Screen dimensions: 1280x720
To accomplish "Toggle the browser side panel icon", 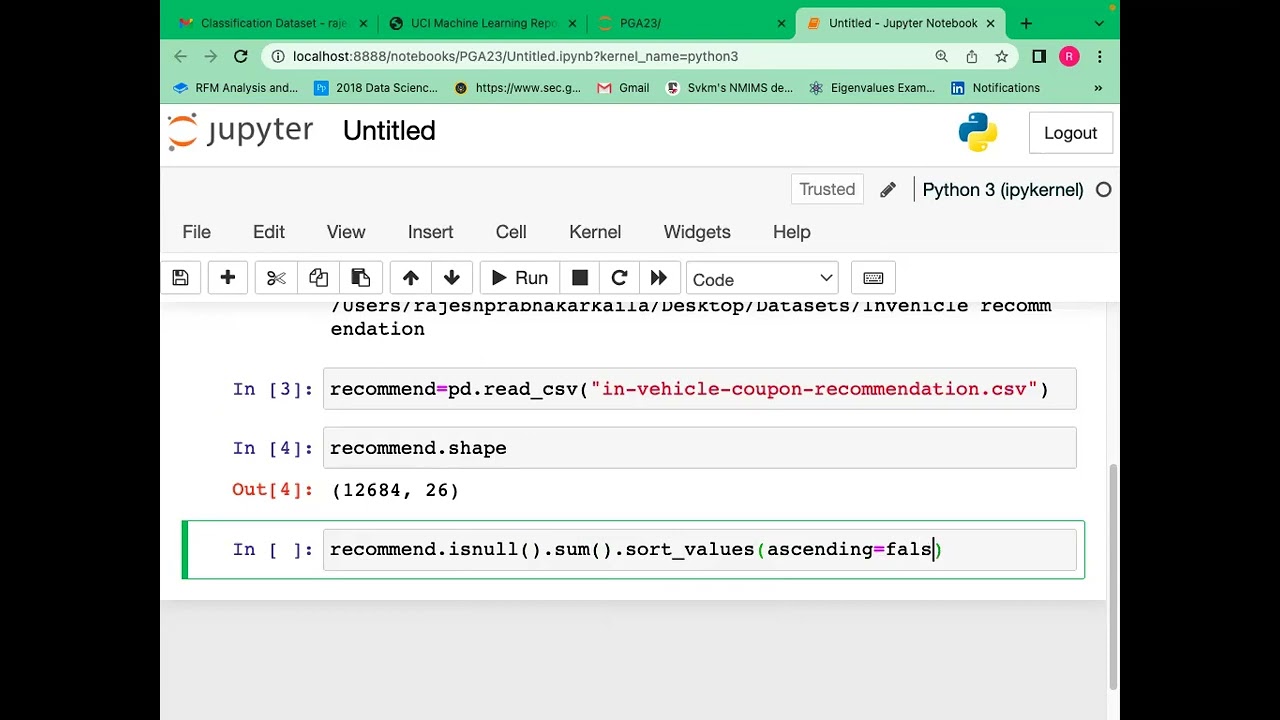I will [x=1039, y=57].
